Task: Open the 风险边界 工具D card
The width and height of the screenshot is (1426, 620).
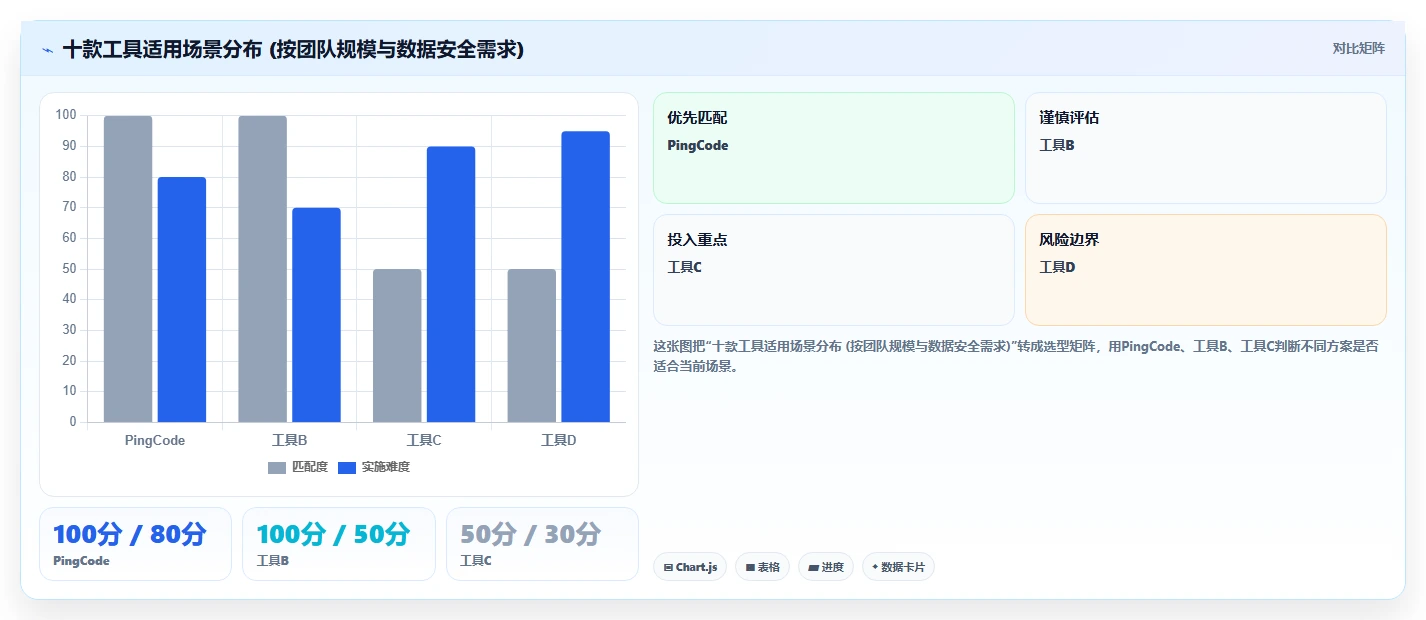Action: click(x=1206, y=270)
